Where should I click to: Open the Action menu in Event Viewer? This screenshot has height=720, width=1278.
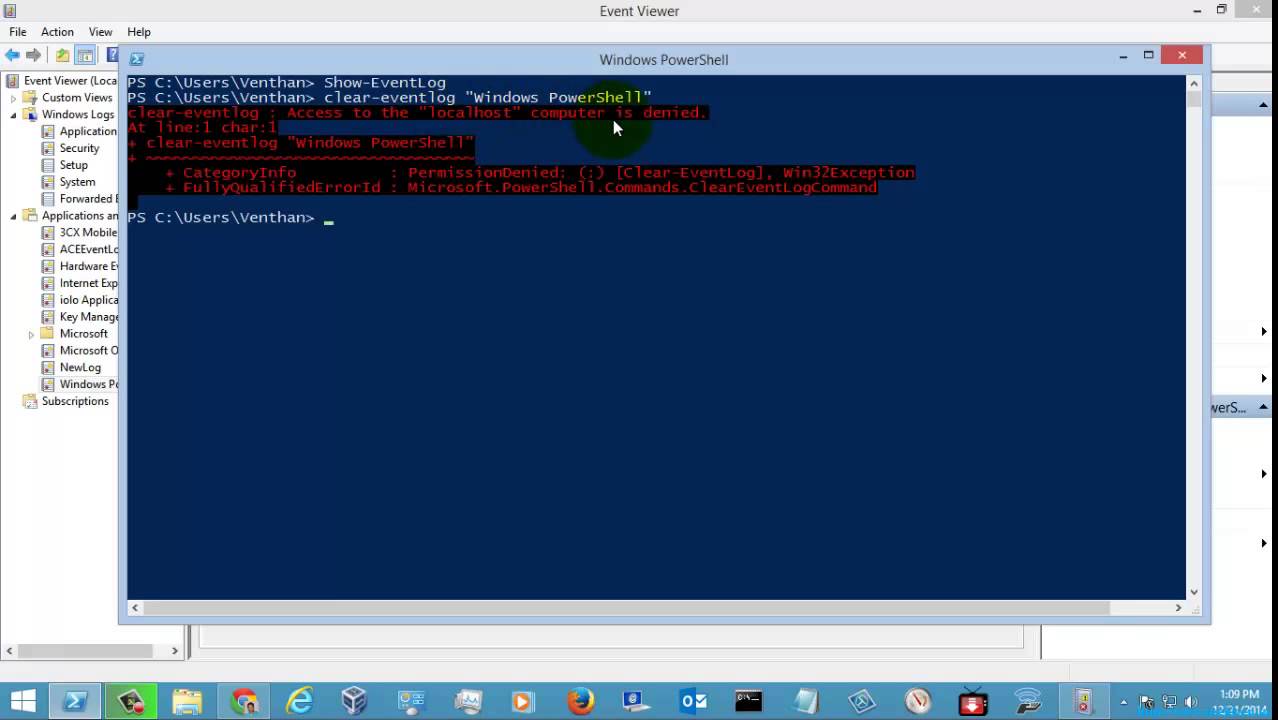[57, 32]
